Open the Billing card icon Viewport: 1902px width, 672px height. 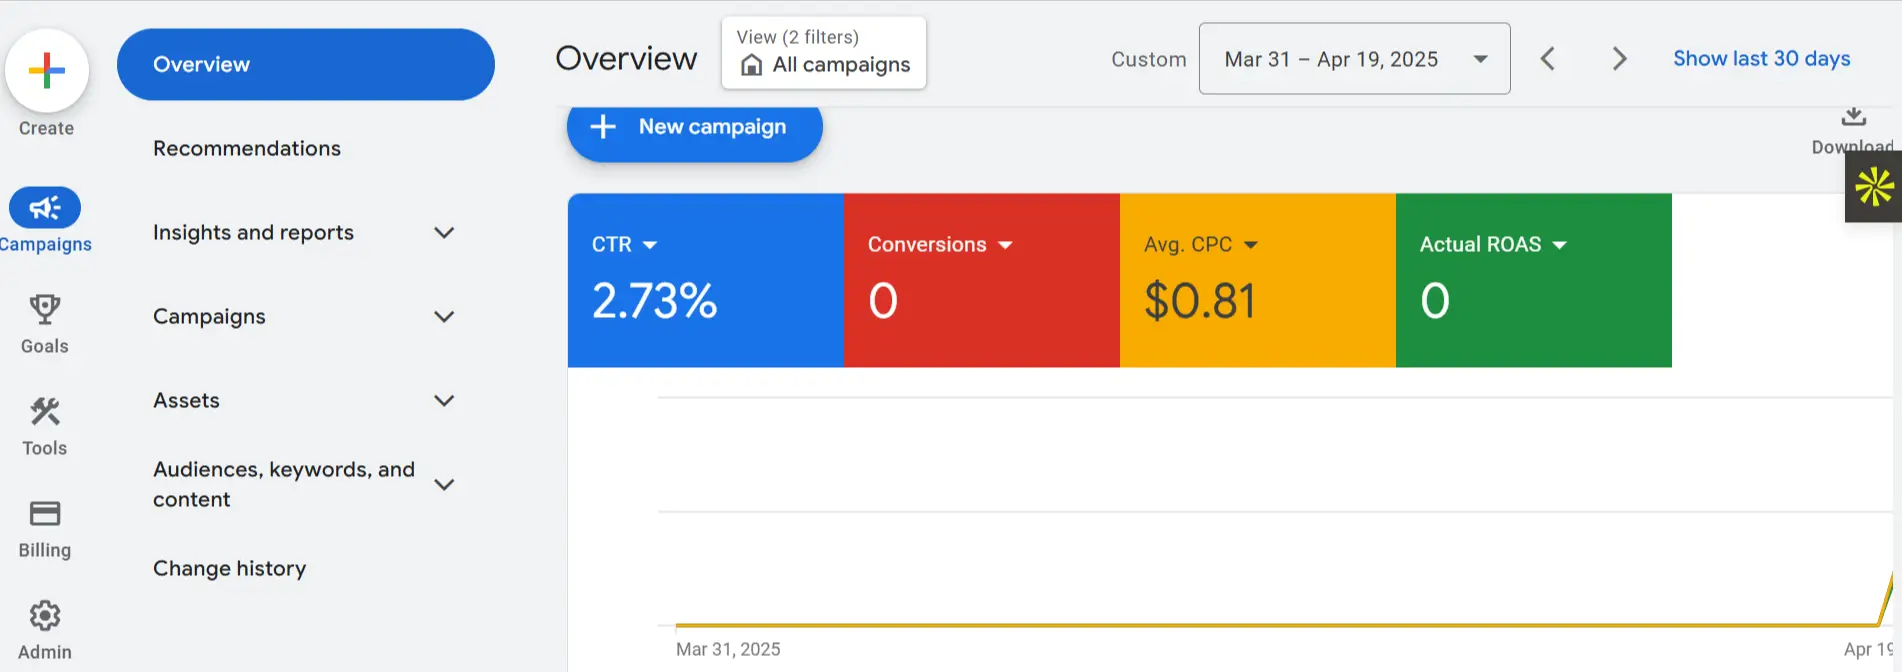click(45, 514)
